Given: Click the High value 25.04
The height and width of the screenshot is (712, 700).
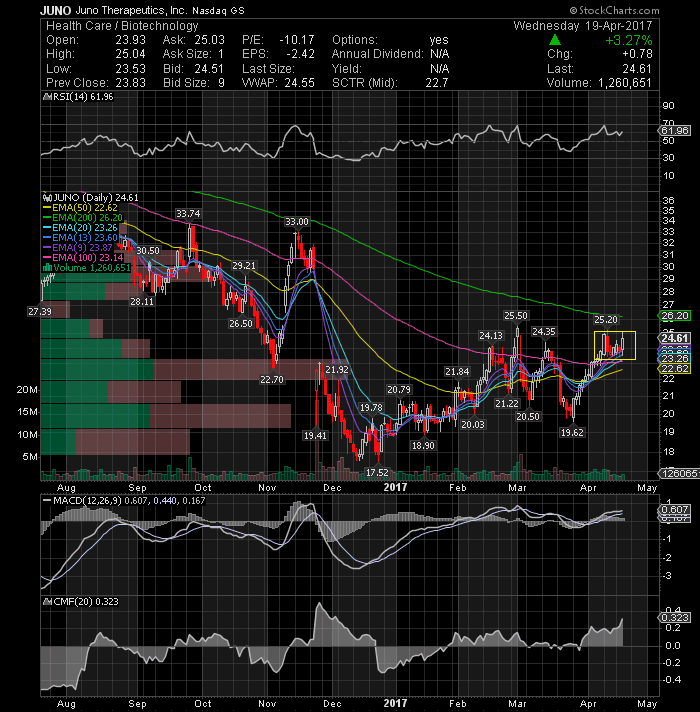Looking at the screenshot, I should point(130,54).
